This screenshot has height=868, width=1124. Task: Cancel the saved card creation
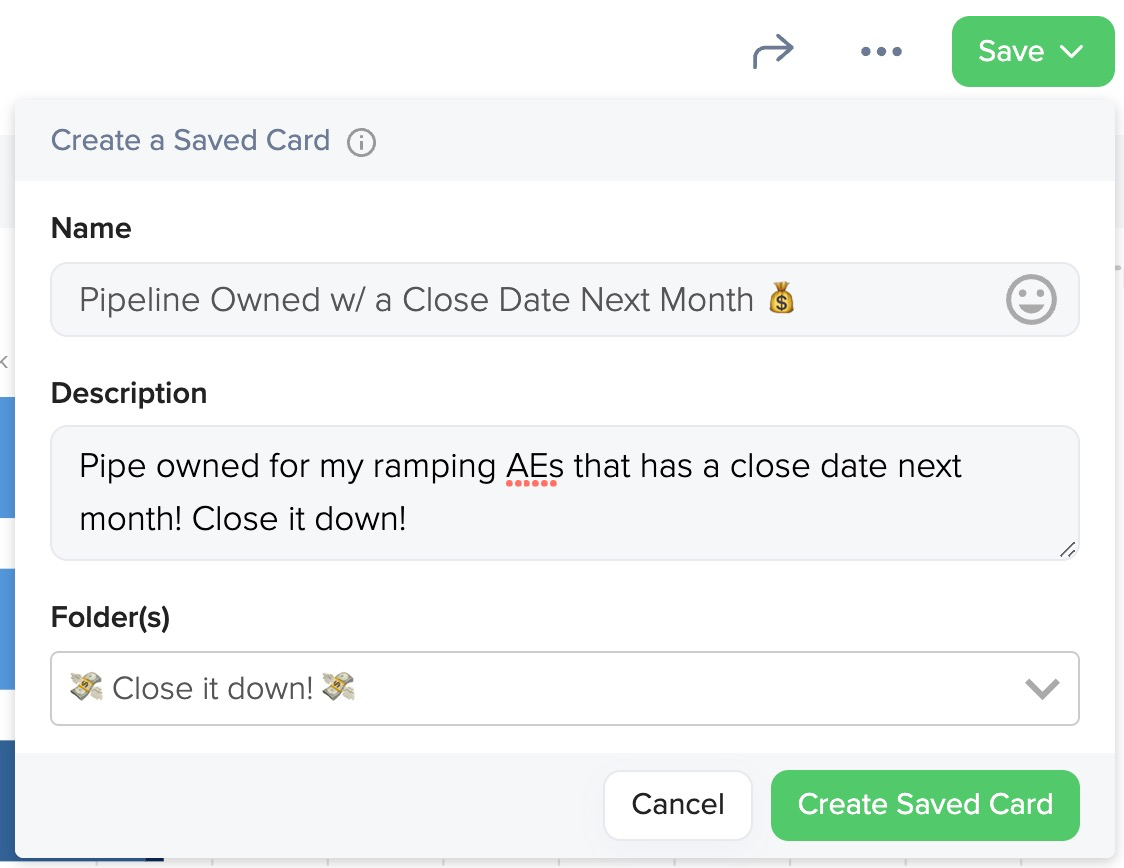(x=677, y=805)
